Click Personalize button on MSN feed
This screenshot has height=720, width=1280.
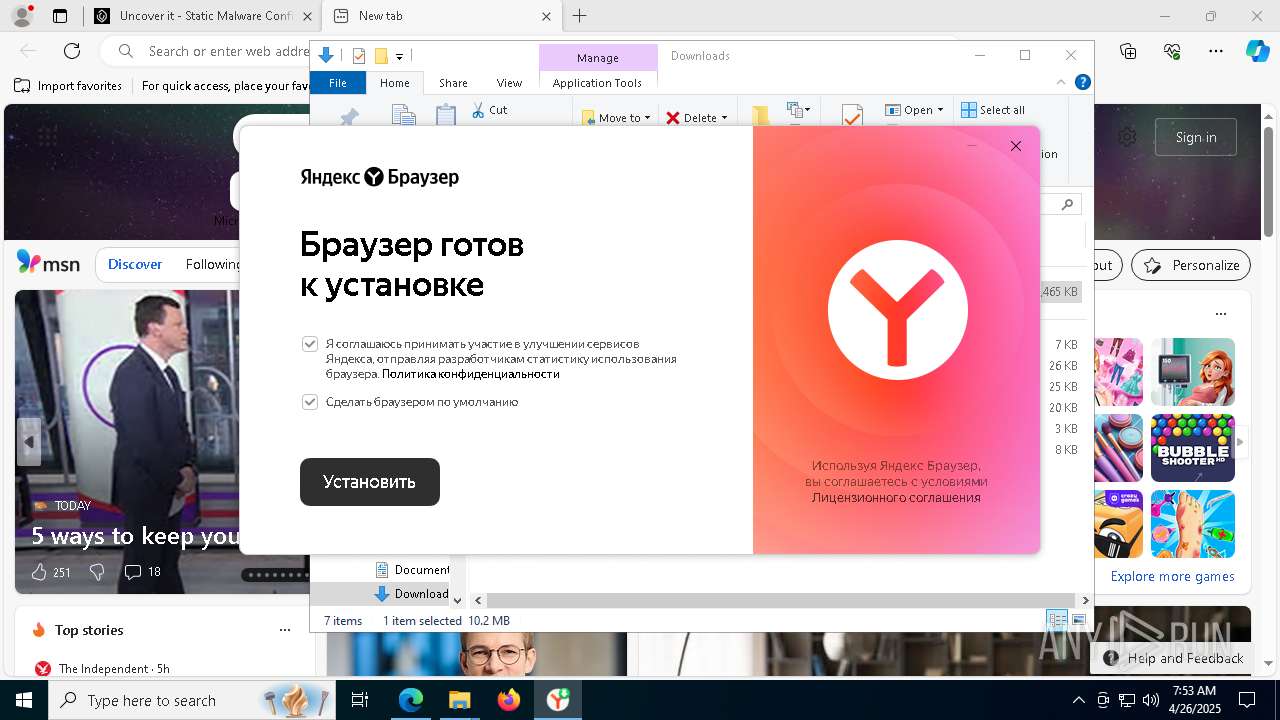point(1191,265)
